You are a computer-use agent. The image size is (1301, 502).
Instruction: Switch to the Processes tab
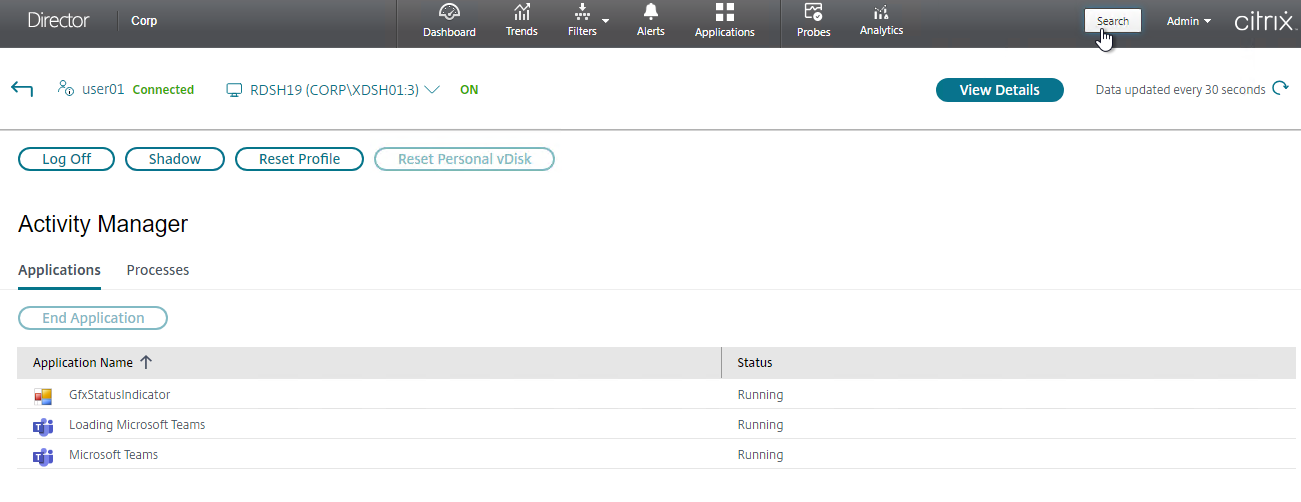point(158,270)
